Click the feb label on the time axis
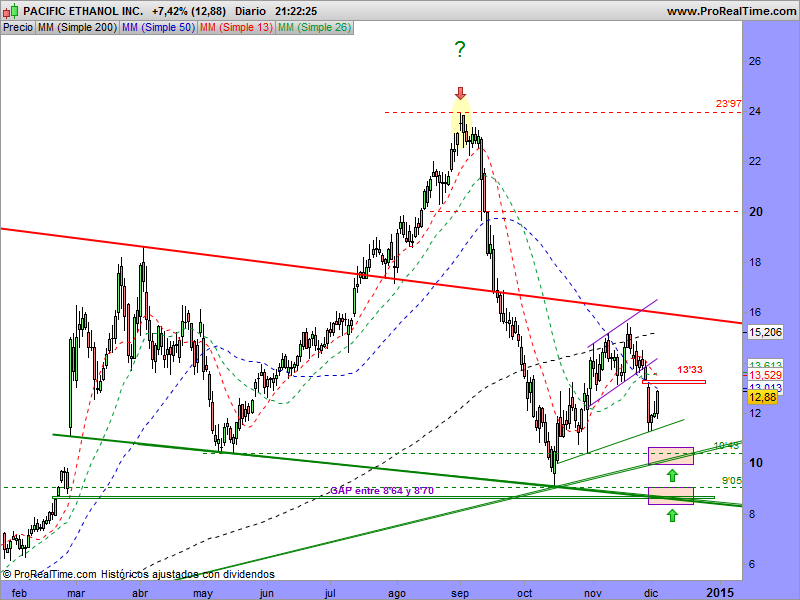 point(19,593)
